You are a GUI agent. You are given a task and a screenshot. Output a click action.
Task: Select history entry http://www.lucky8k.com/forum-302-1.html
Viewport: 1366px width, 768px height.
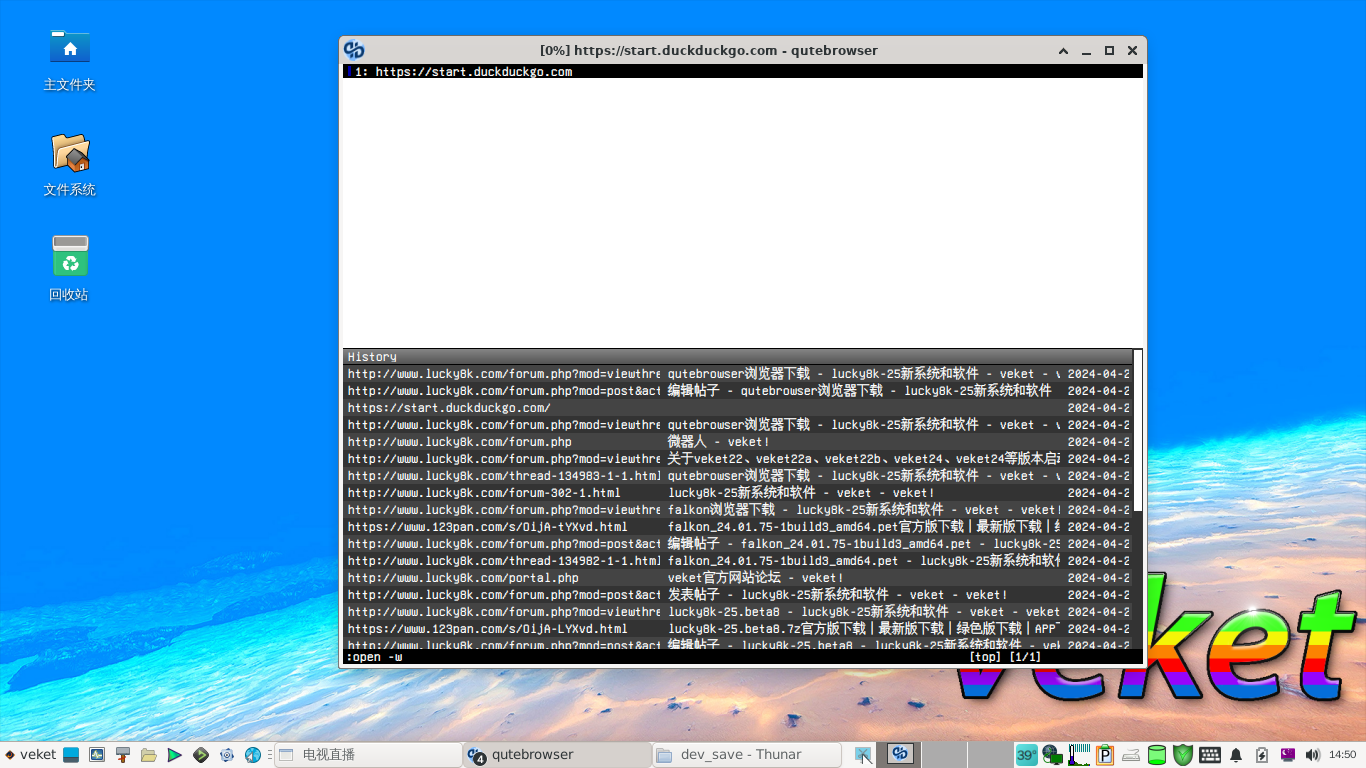point(739,493)
